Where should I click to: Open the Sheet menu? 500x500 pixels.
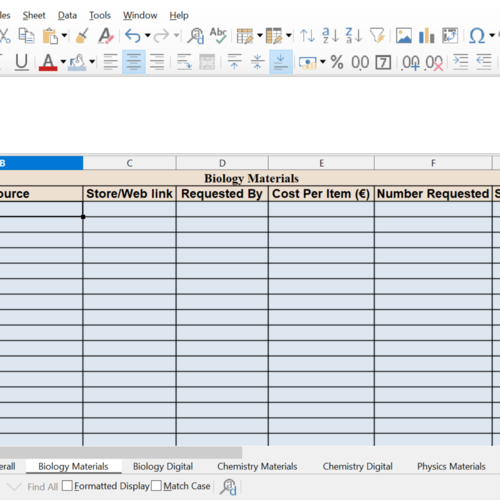[x=34, y=15]
